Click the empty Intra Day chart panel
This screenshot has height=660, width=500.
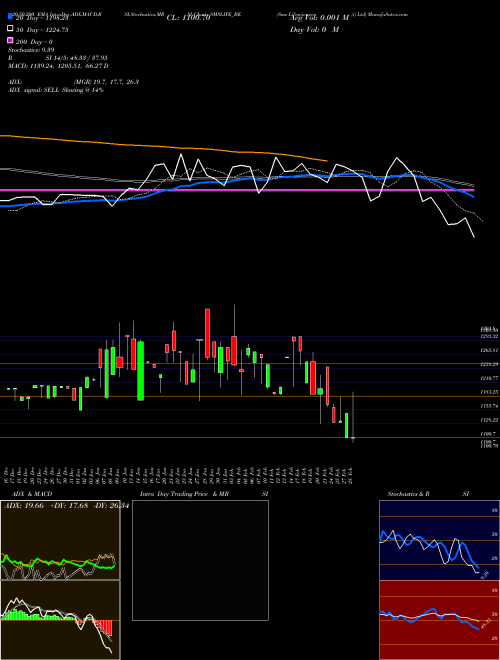[200, 560]
